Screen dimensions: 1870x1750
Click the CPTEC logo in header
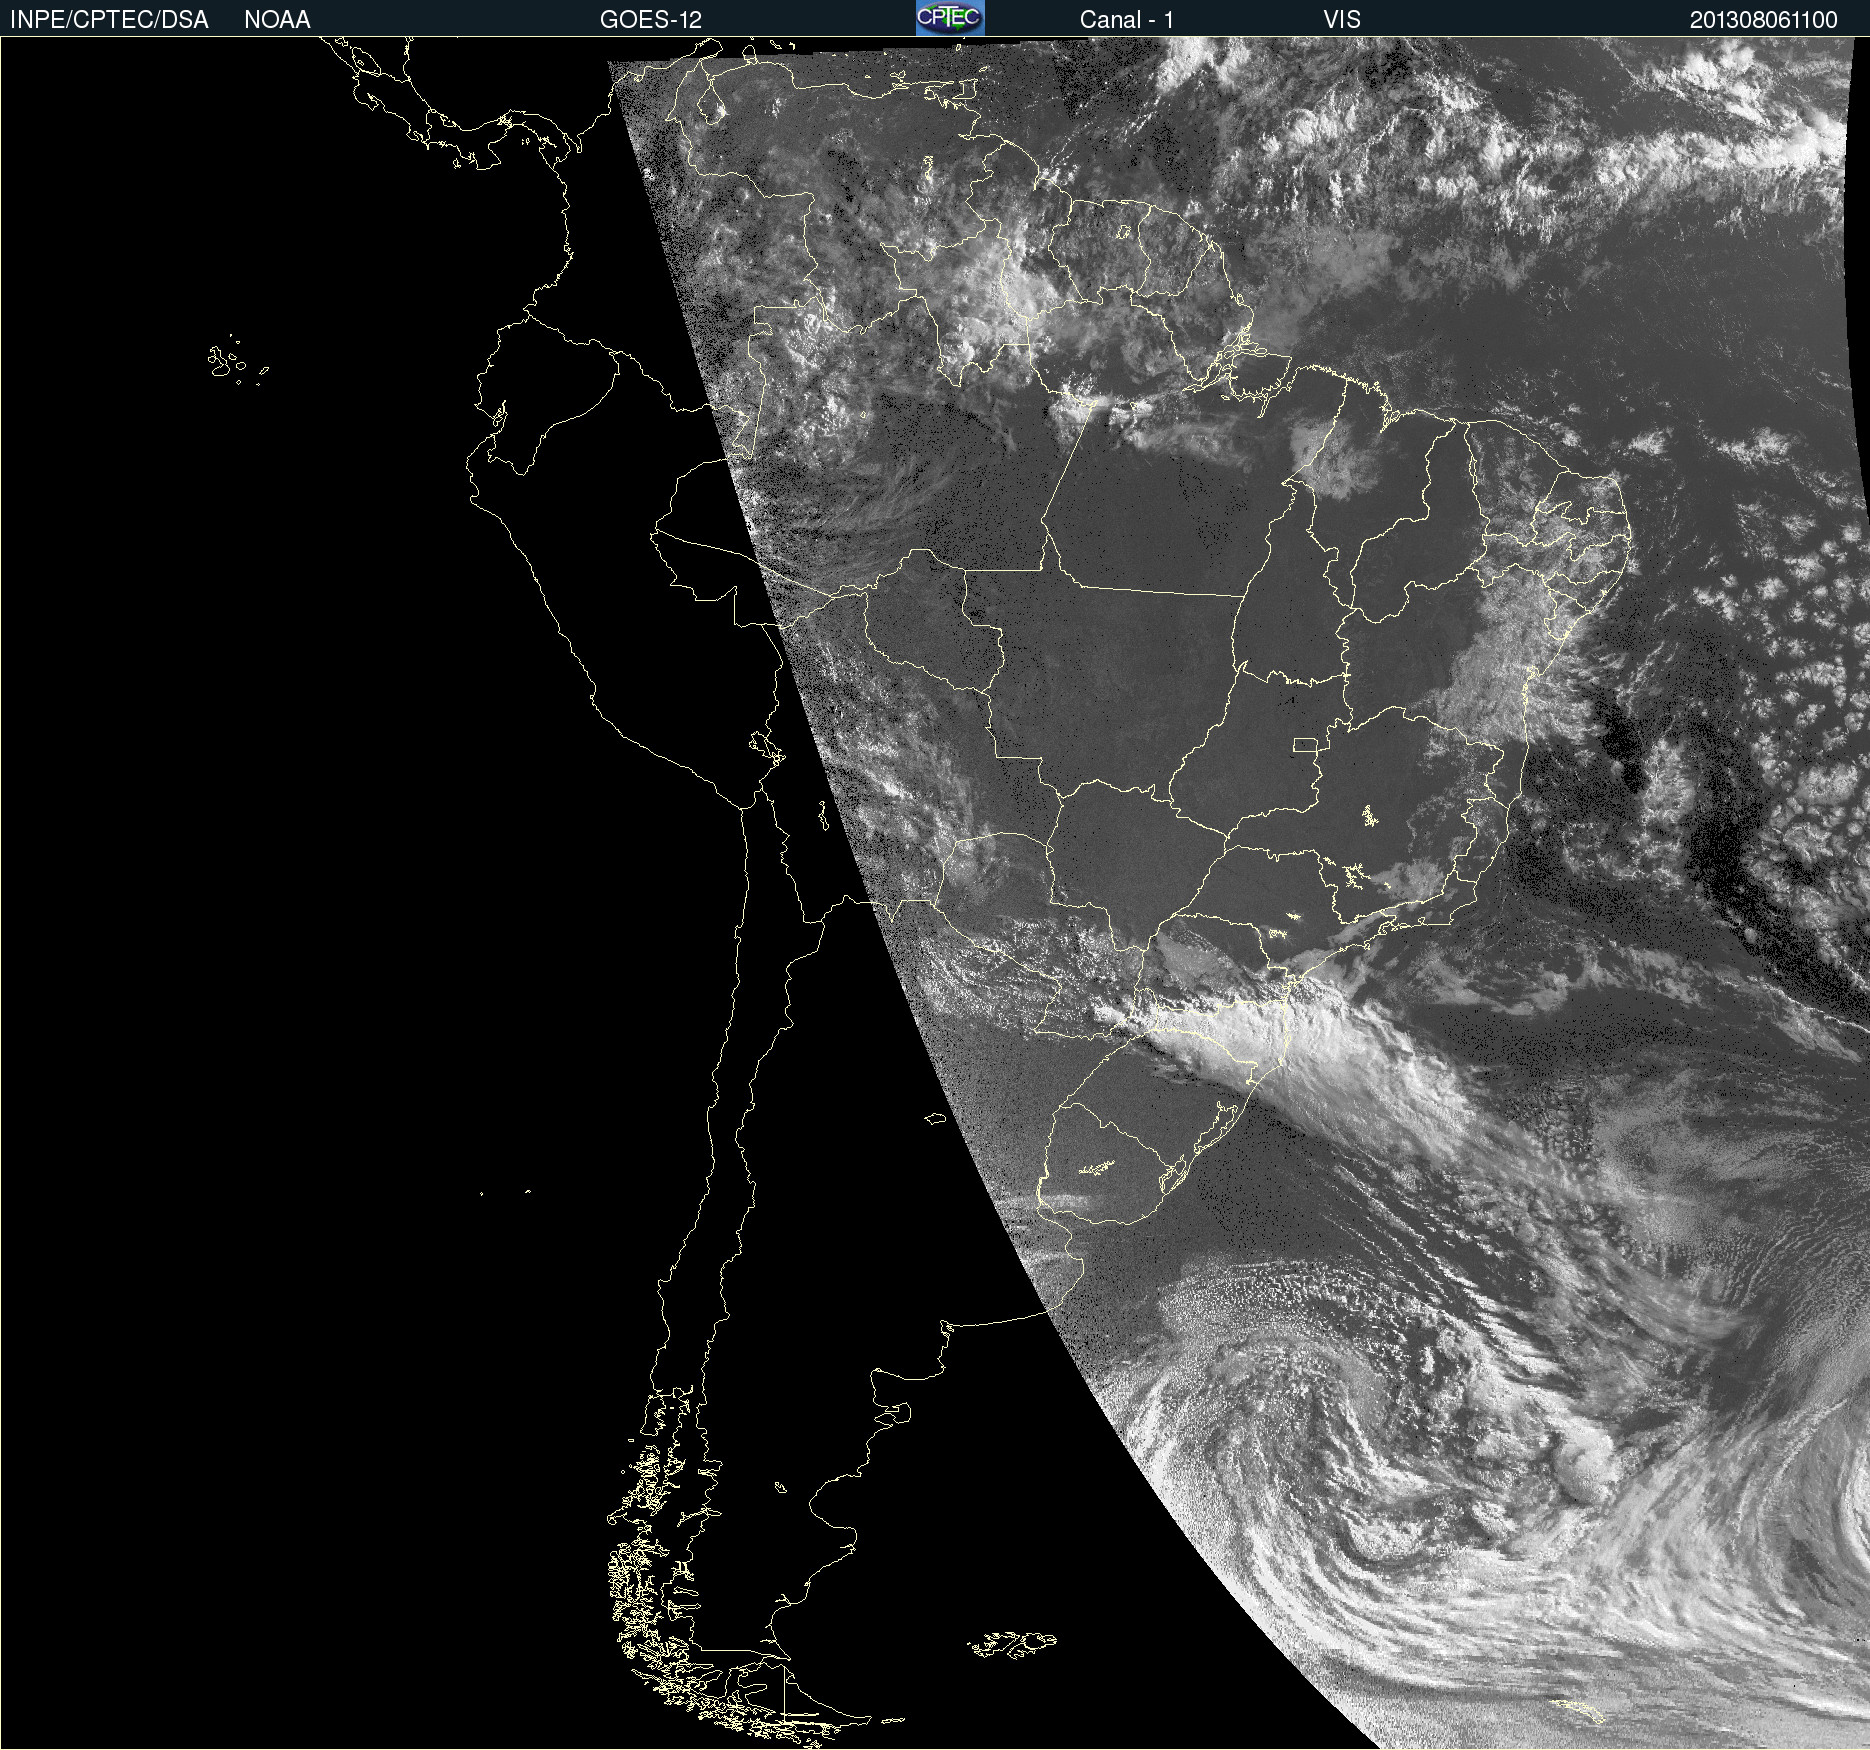pyautogui.click(x=950, y=18)
